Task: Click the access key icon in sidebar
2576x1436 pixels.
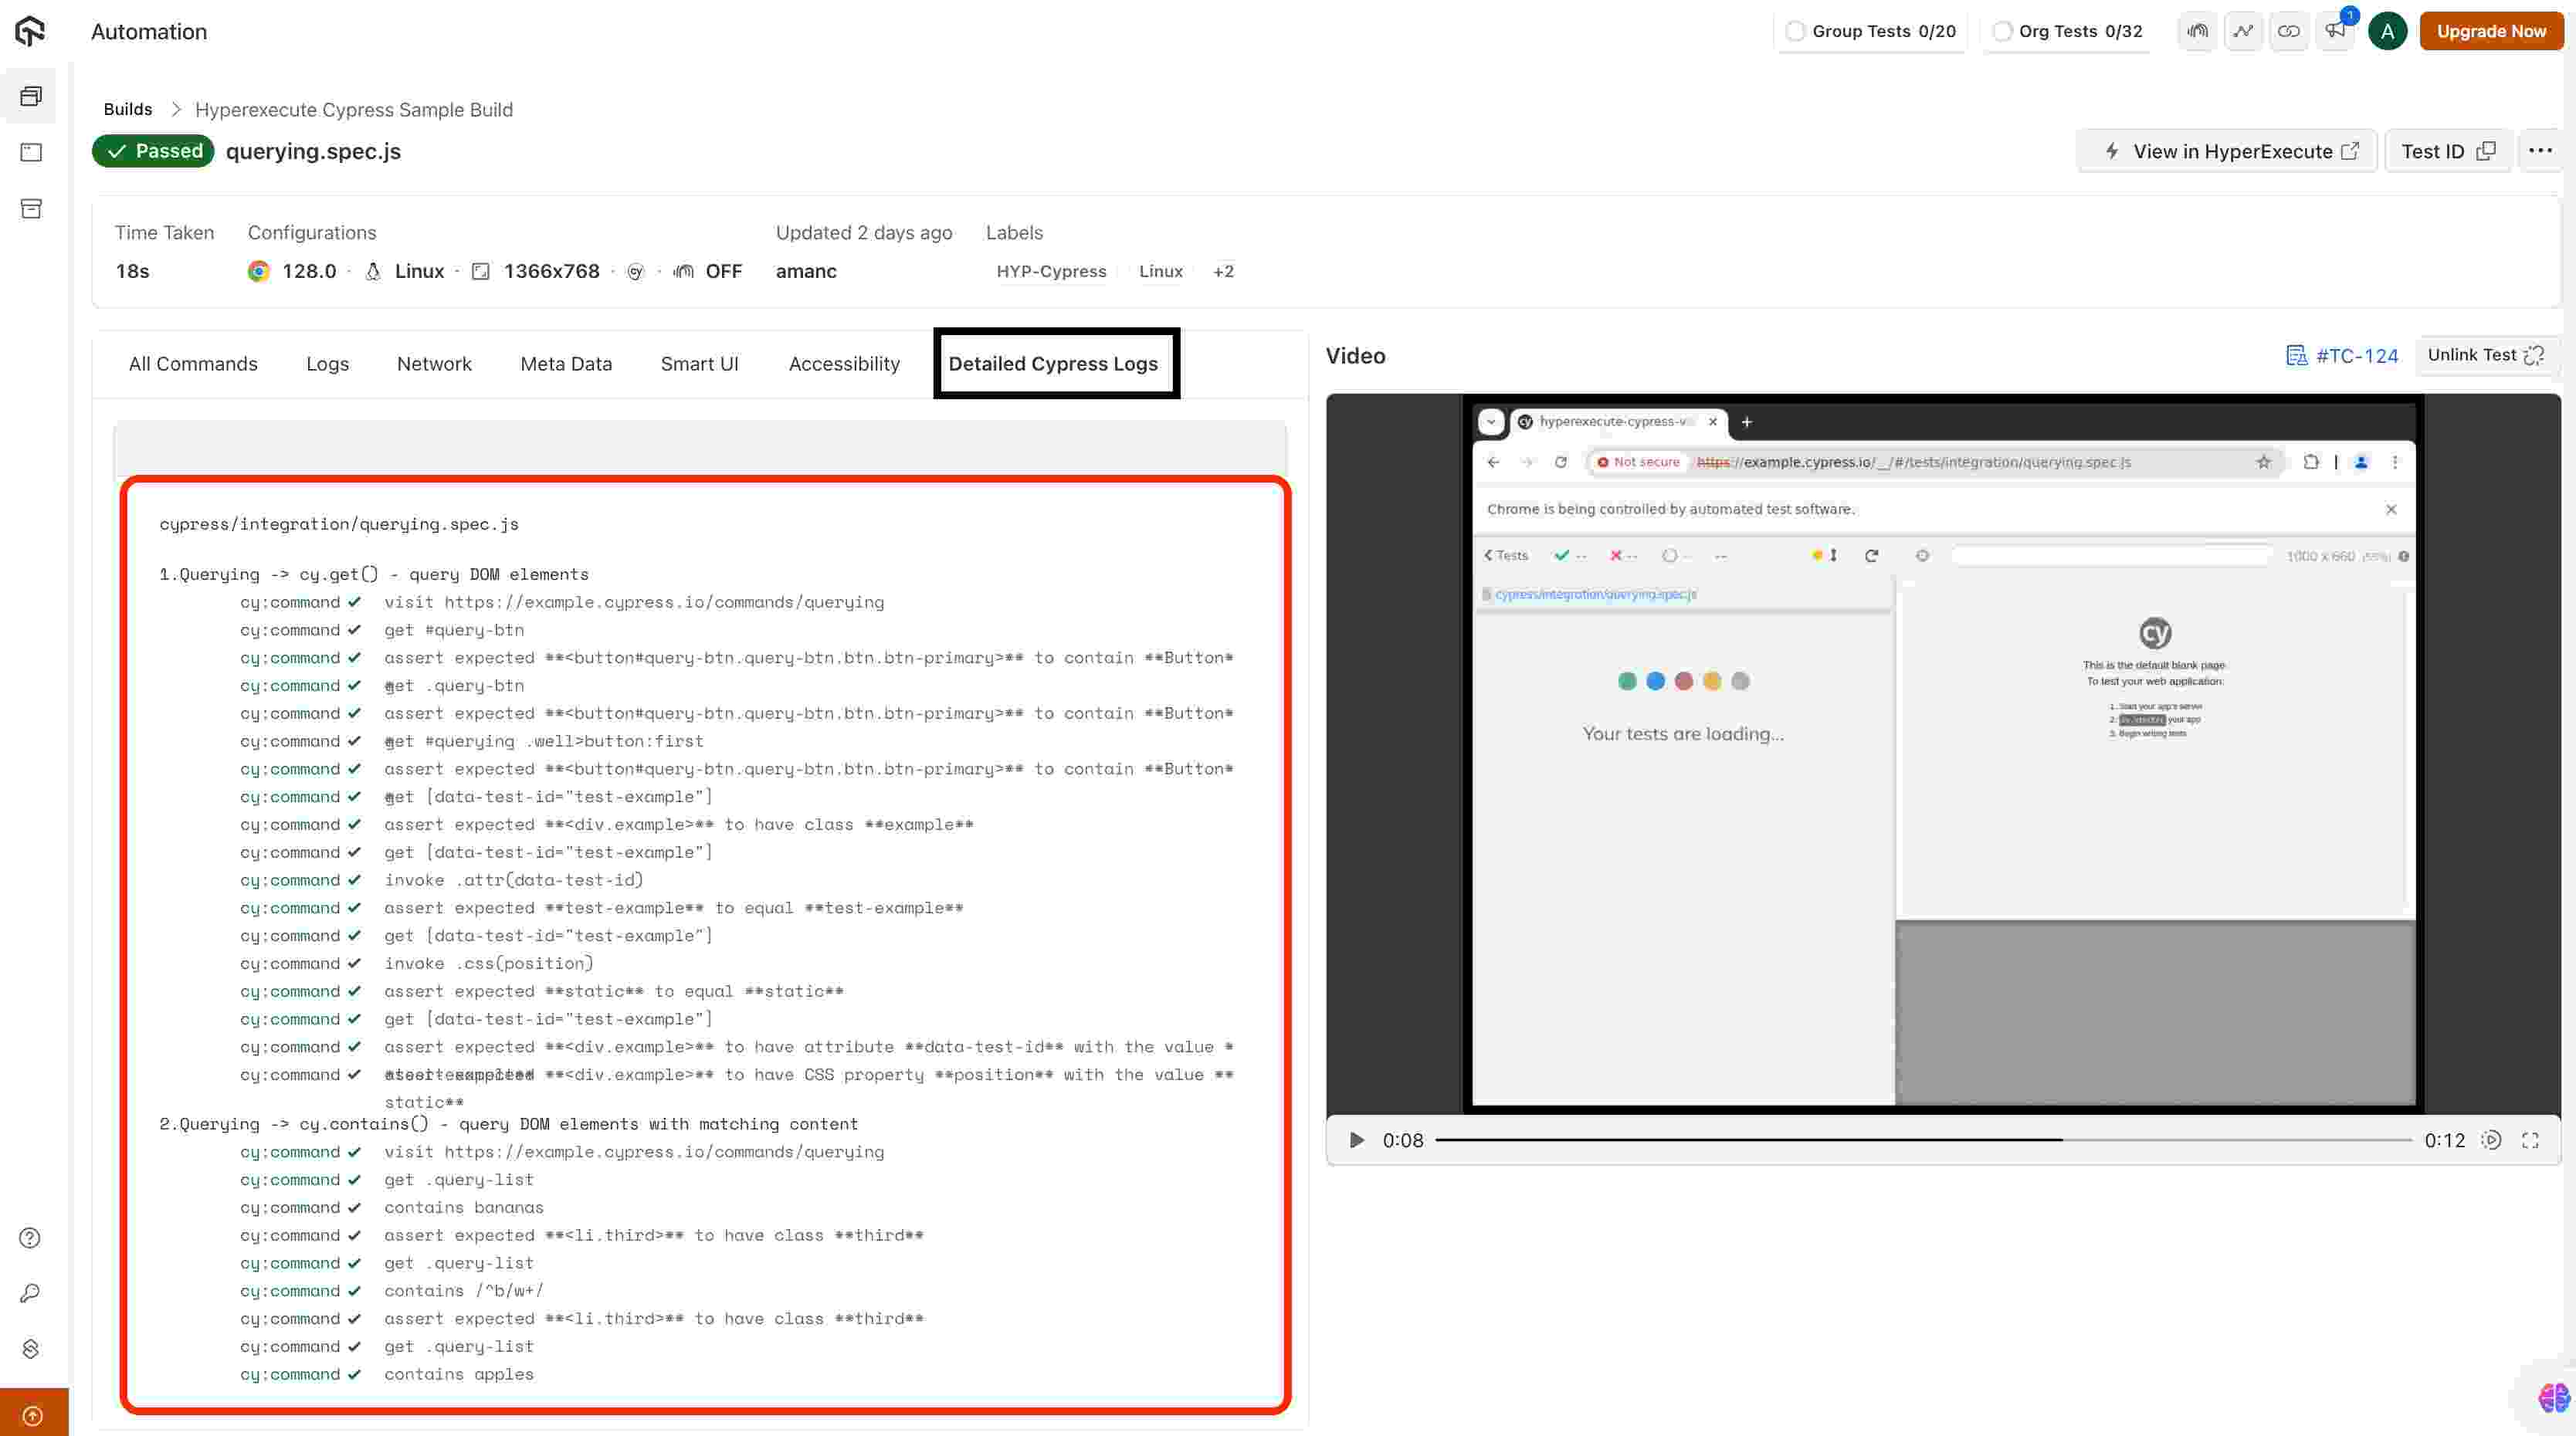Action: [30, 1293]
